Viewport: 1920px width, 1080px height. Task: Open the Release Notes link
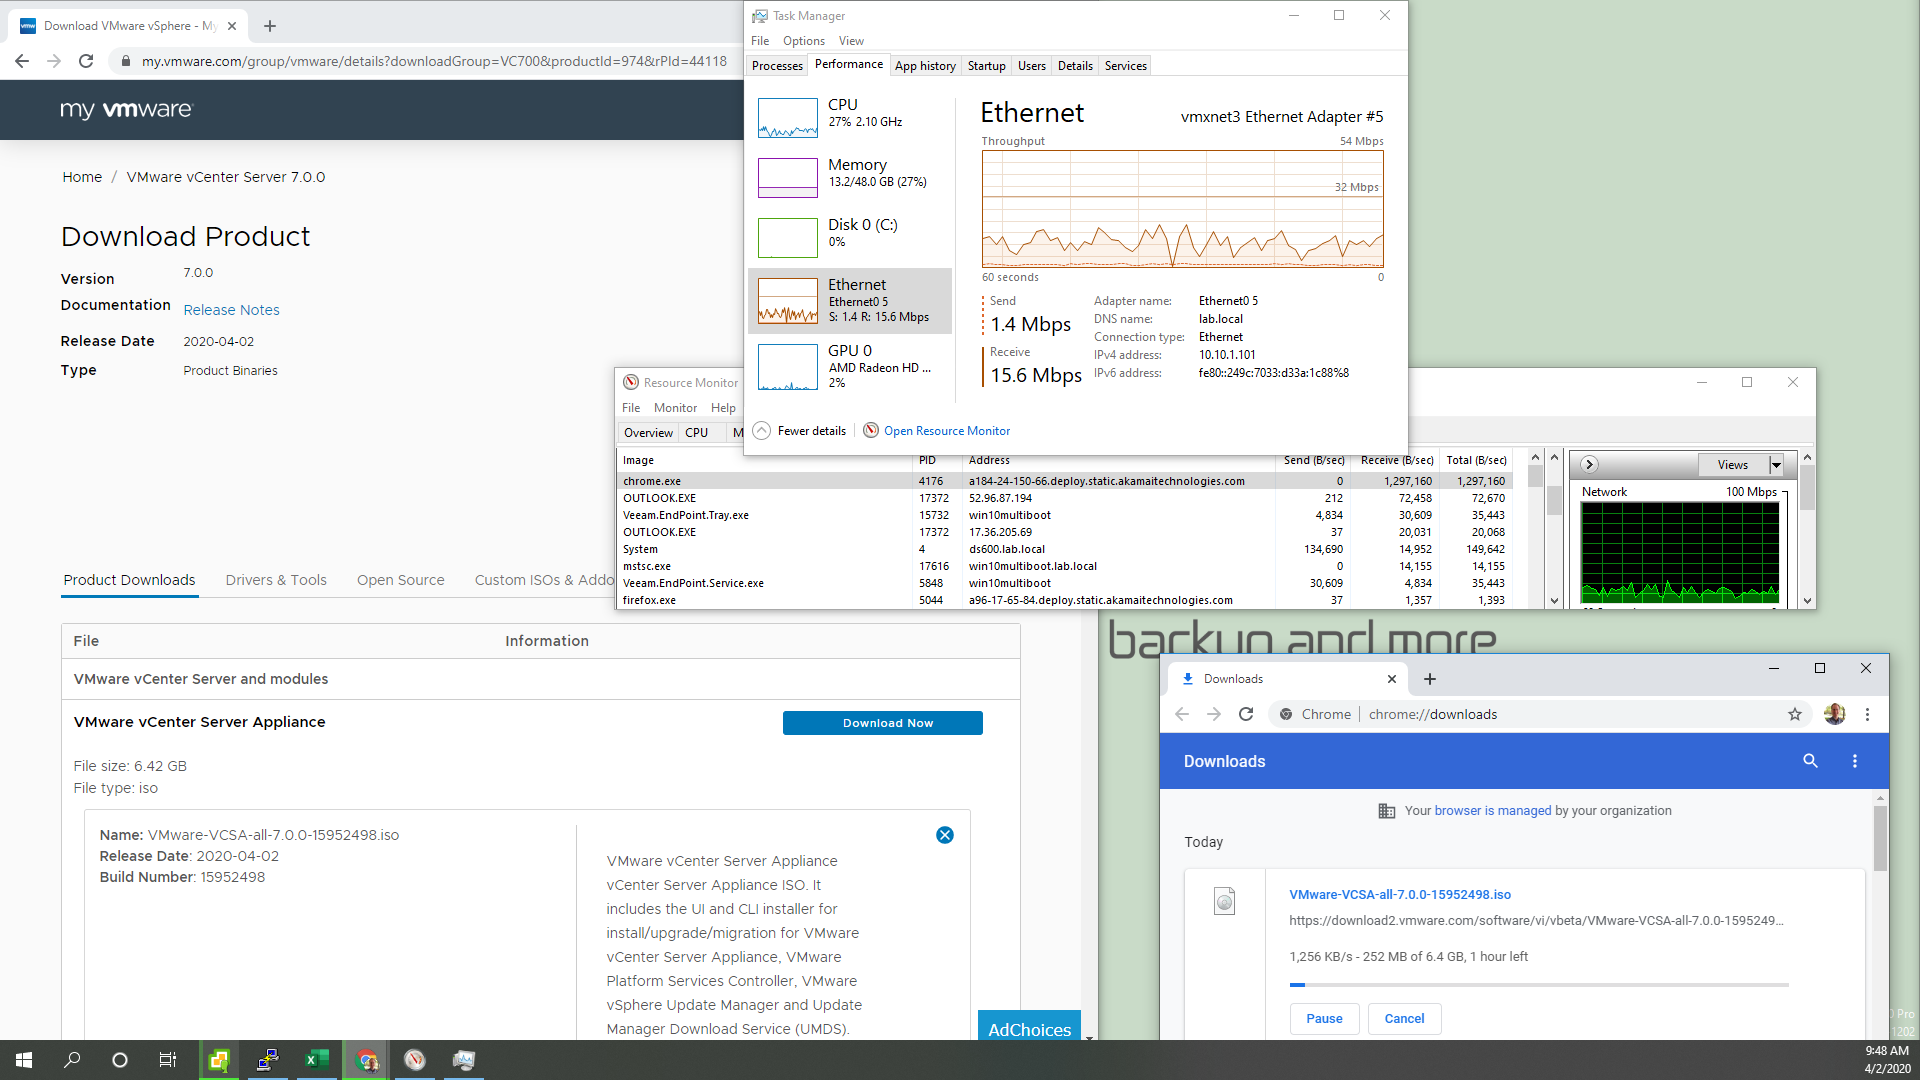pyautogui.click(x=231, y=310)
